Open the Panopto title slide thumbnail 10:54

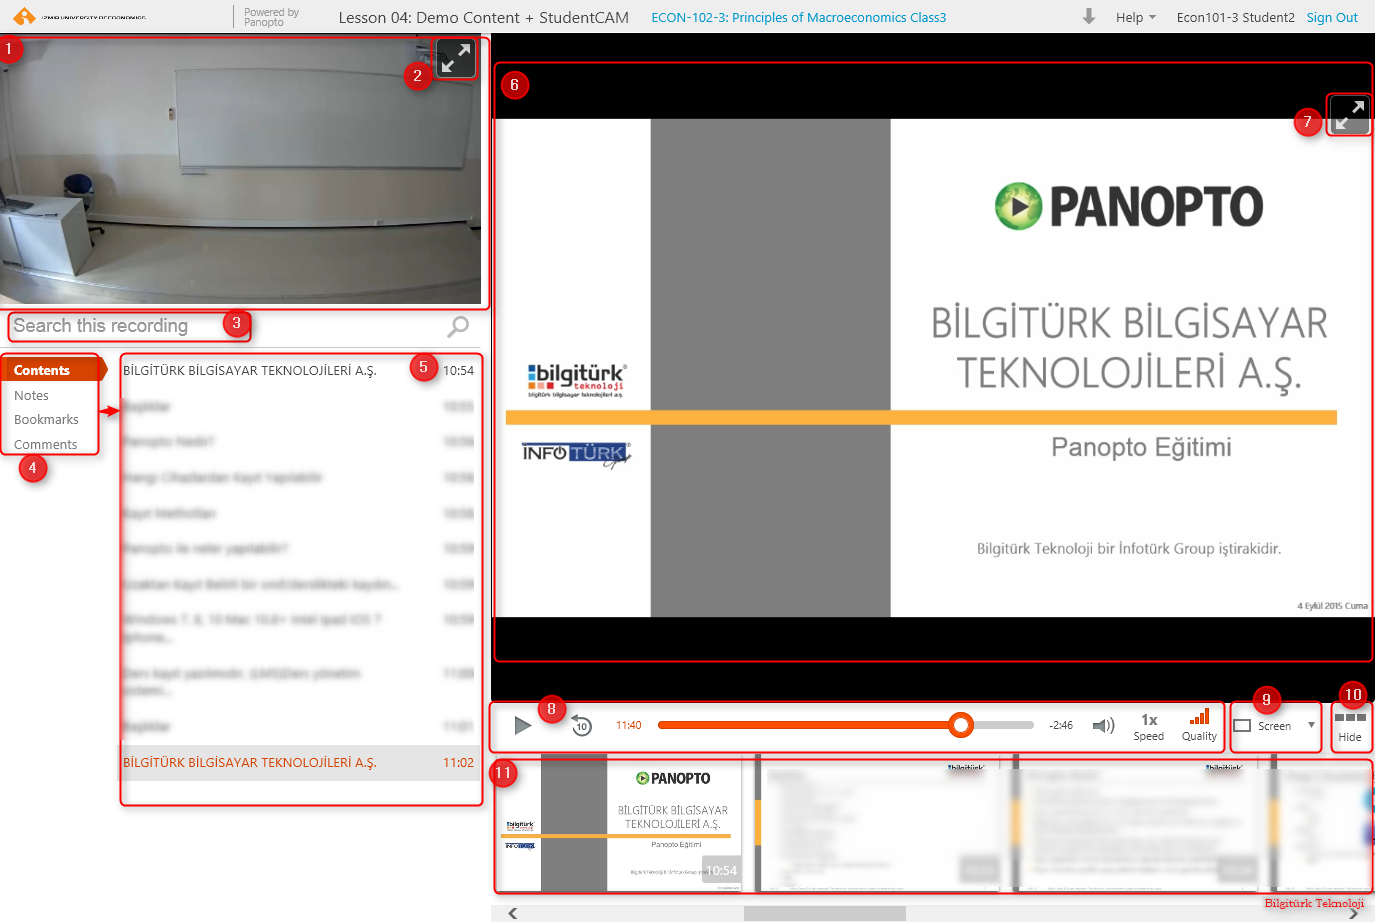[x=620, y=824]
